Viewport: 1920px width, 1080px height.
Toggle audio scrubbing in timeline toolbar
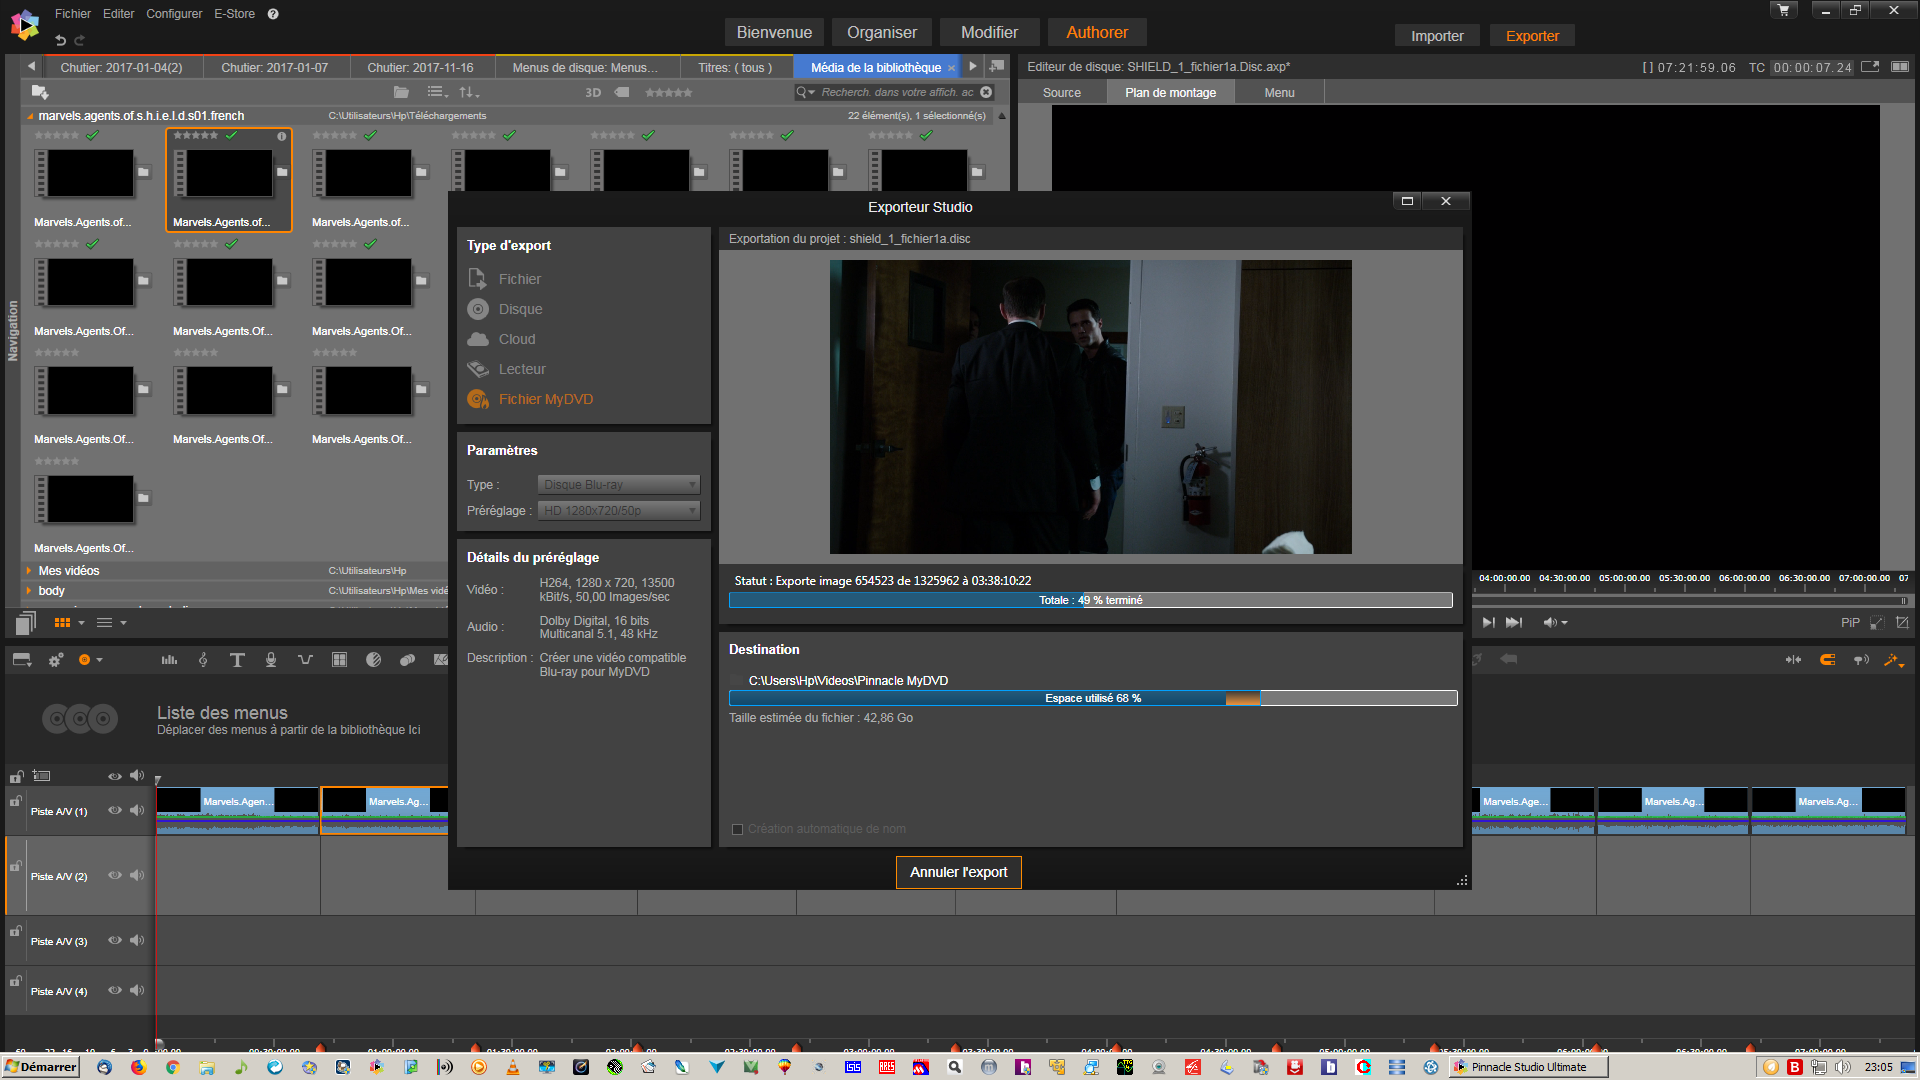point(1861,660)
